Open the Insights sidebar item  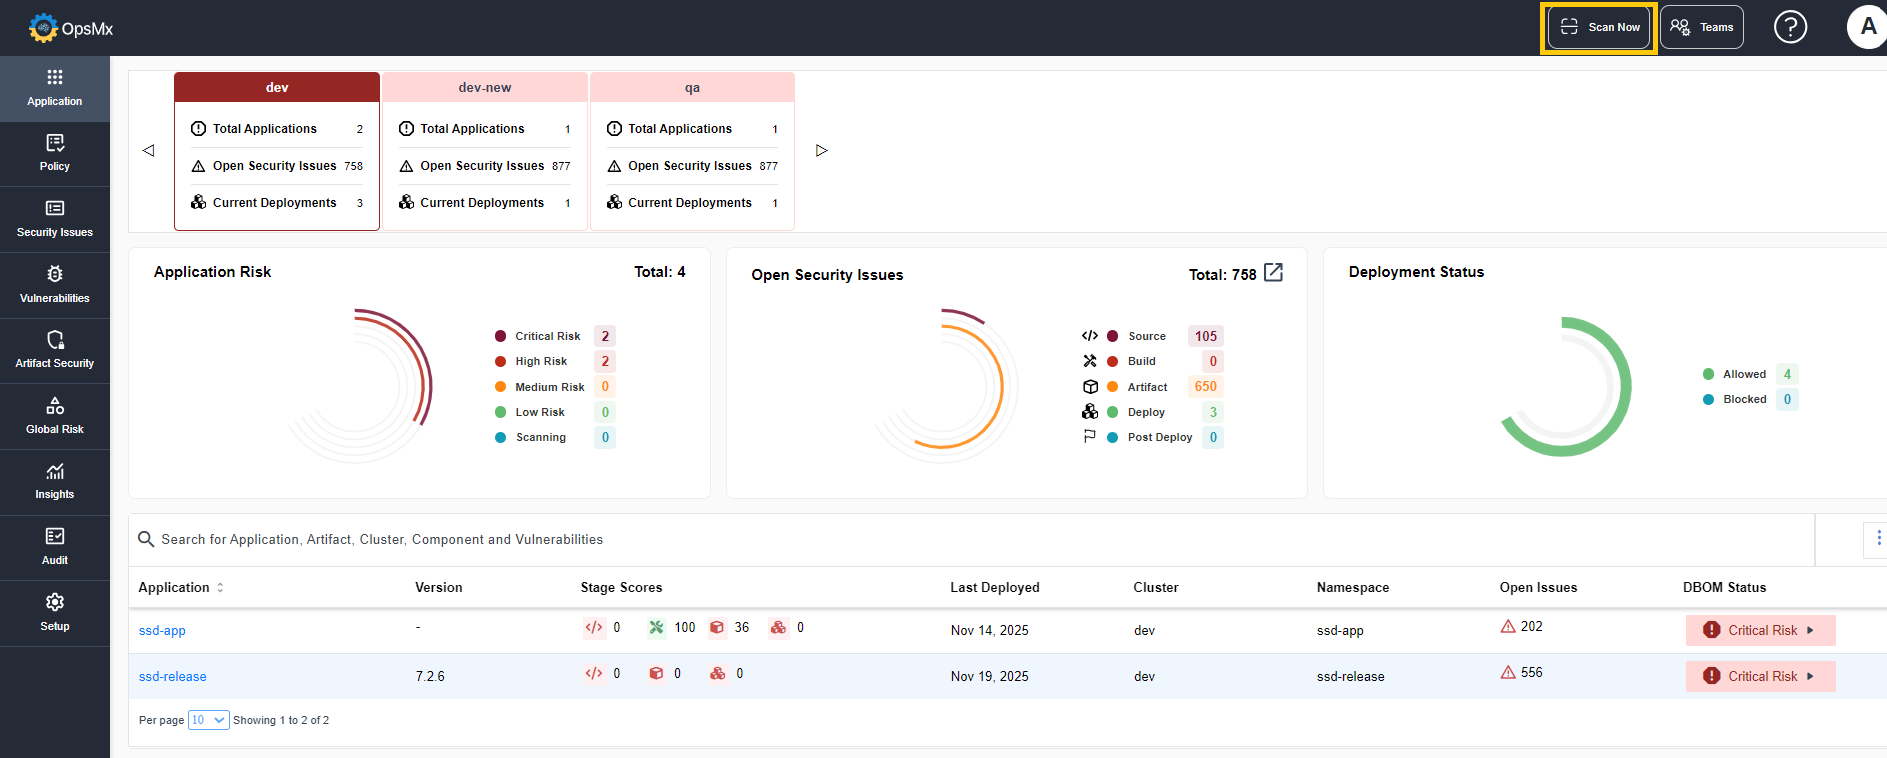(x=55, y=481)
